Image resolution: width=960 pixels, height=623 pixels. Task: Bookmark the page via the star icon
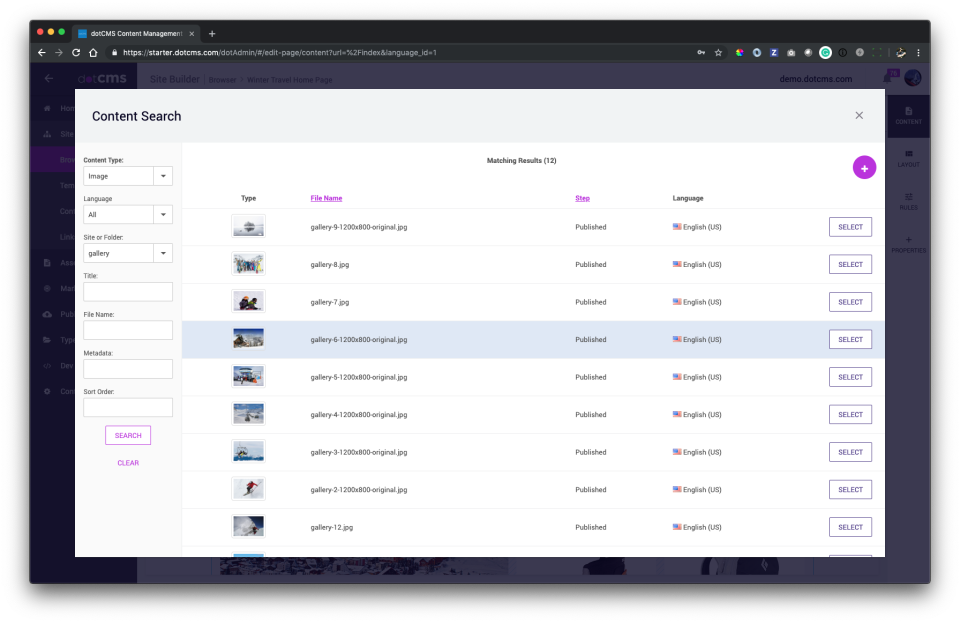pyautogui.click(x=717, y=52)
